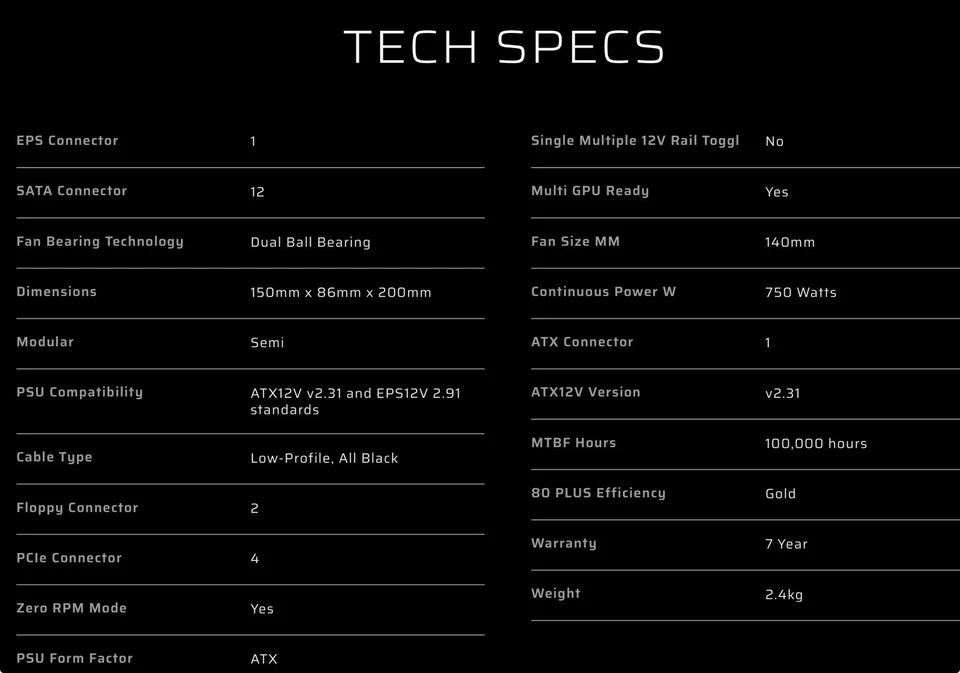Select the 140mm fan size value
This screenshot has width=960, height=673.
pyautogui.click(x=790, y=242)
